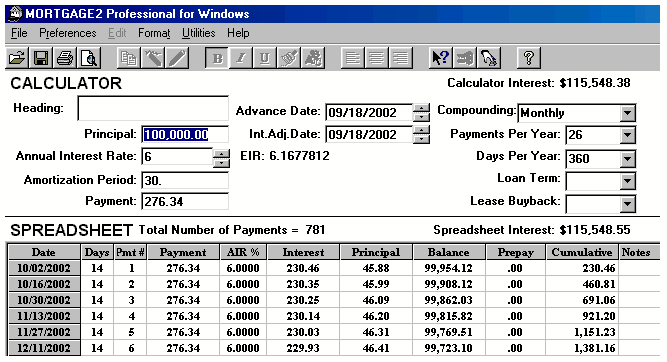Screen dimensions: 667x362
Task: Select the center alignment toolbar icon
Action: (376, 58)
